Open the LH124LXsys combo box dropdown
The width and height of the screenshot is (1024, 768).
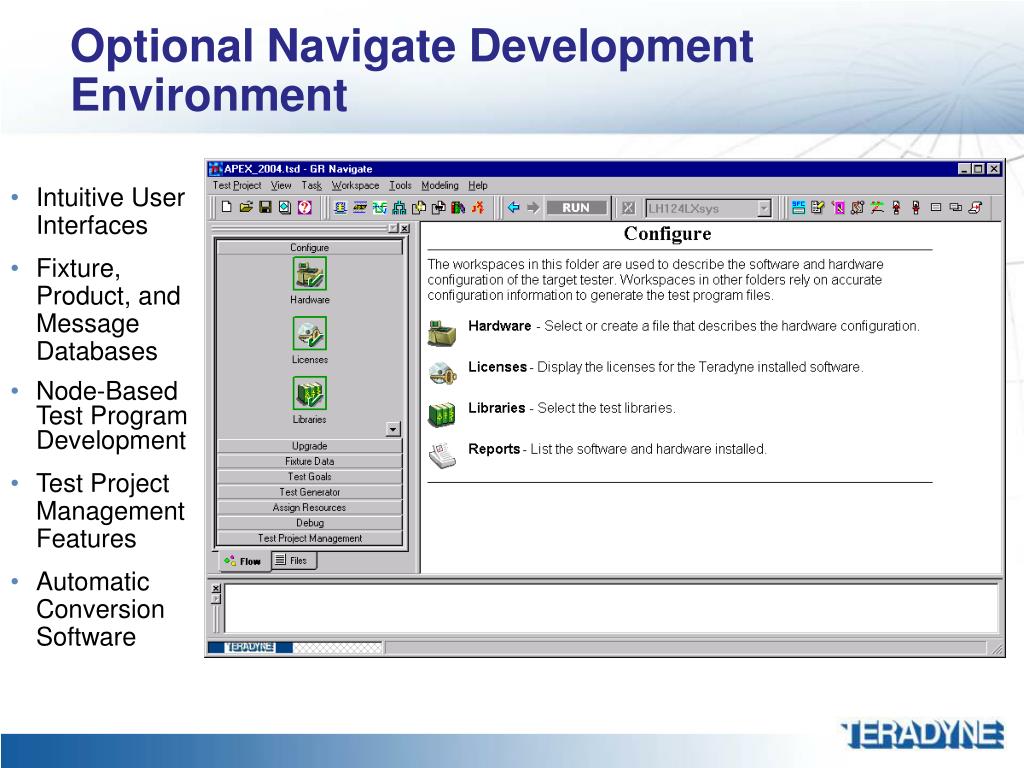(x=763, y=208)
